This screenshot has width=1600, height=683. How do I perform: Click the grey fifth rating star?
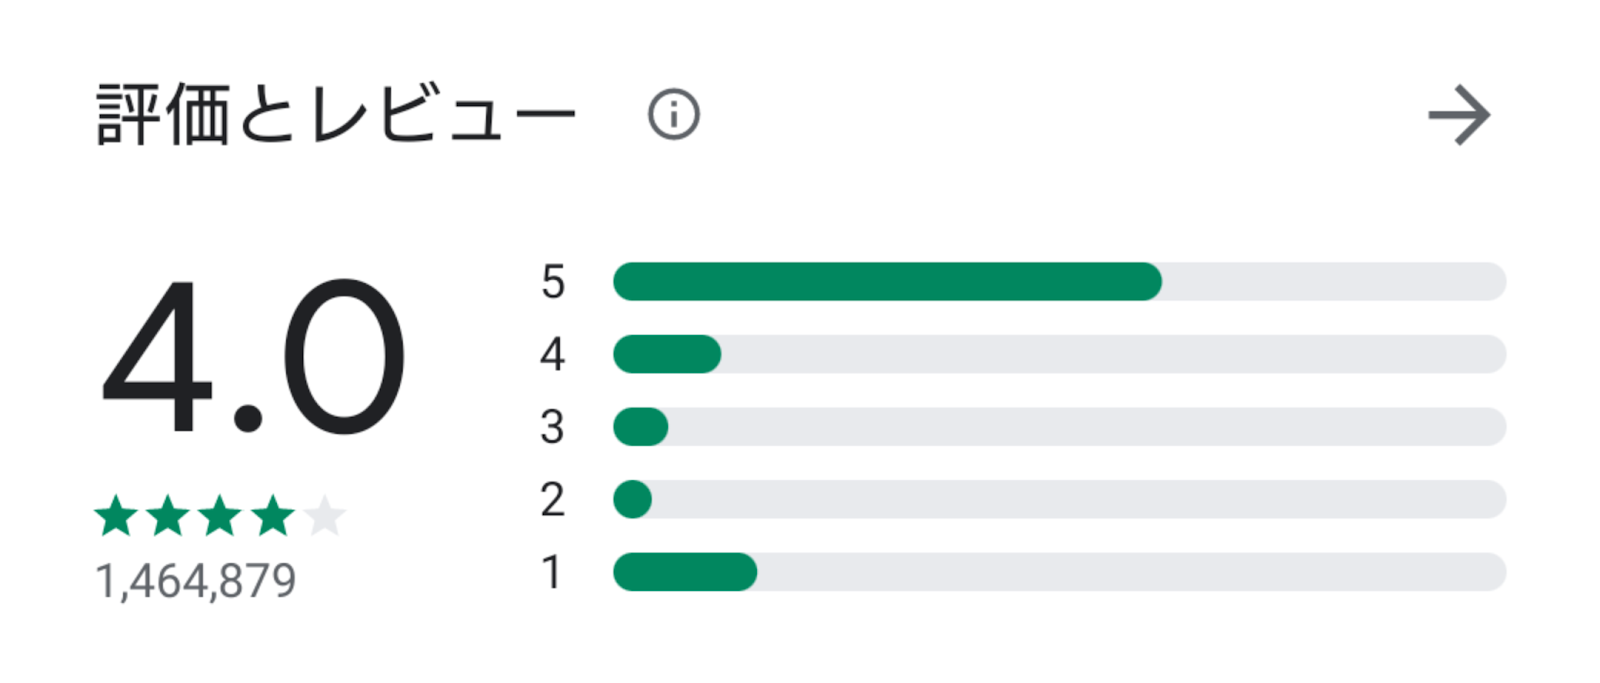point(324,516)
